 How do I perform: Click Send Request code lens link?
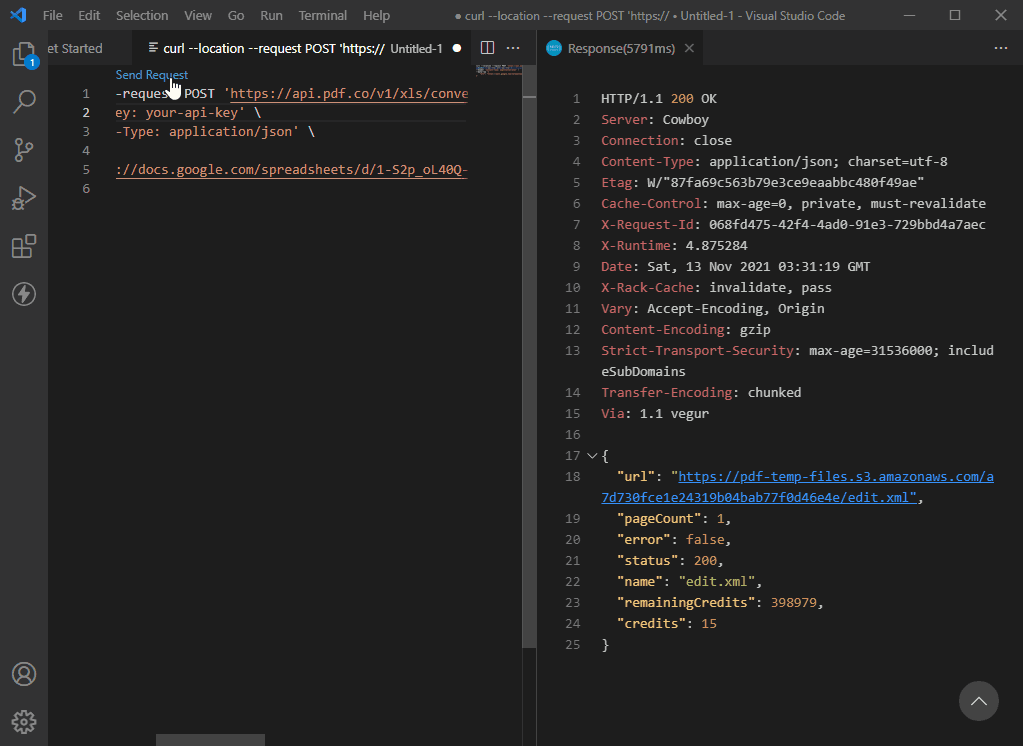[x=151, y=75]
